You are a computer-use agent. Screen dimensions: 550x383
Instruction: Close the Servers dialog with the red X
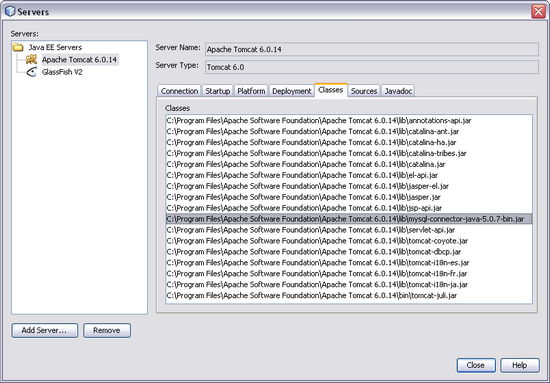click(x=538, y=11)
